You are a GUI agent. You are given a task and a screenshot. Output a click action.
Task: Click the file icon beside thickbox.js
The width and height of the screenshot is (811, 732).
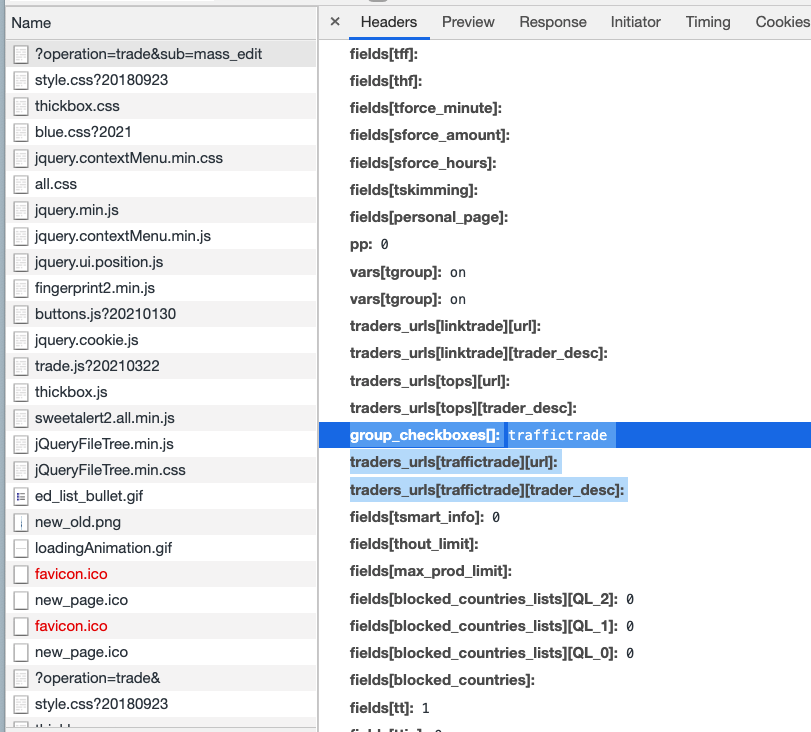(21, 392)
